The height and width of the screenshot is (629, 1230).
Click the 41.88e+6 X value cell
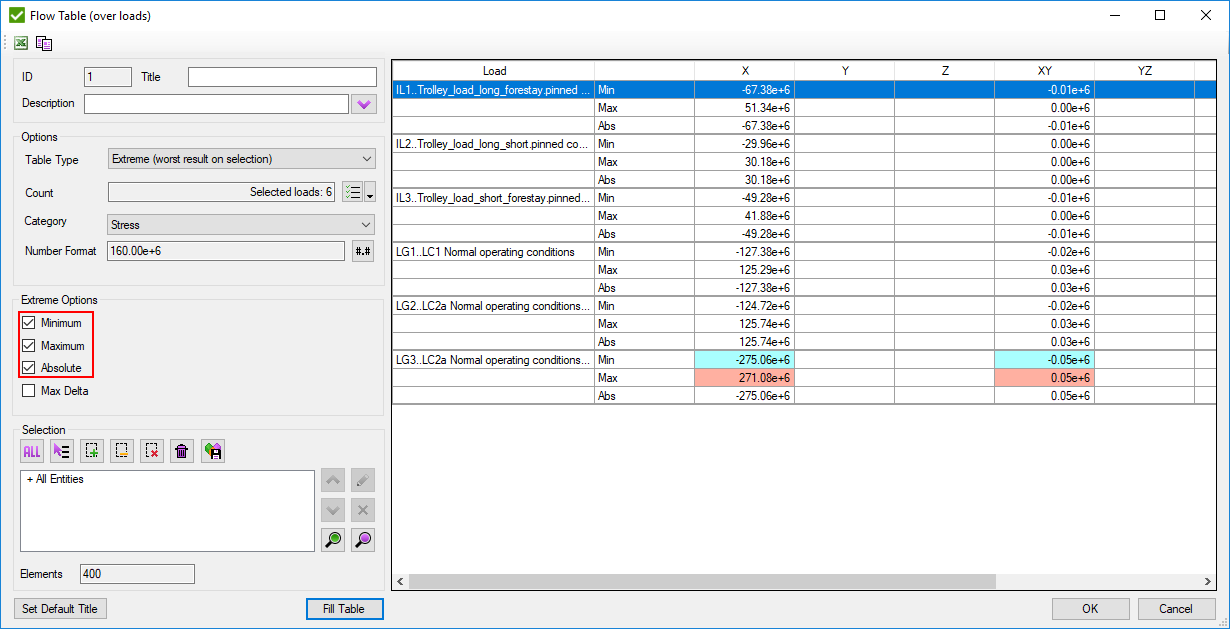(x=745, y=216)
